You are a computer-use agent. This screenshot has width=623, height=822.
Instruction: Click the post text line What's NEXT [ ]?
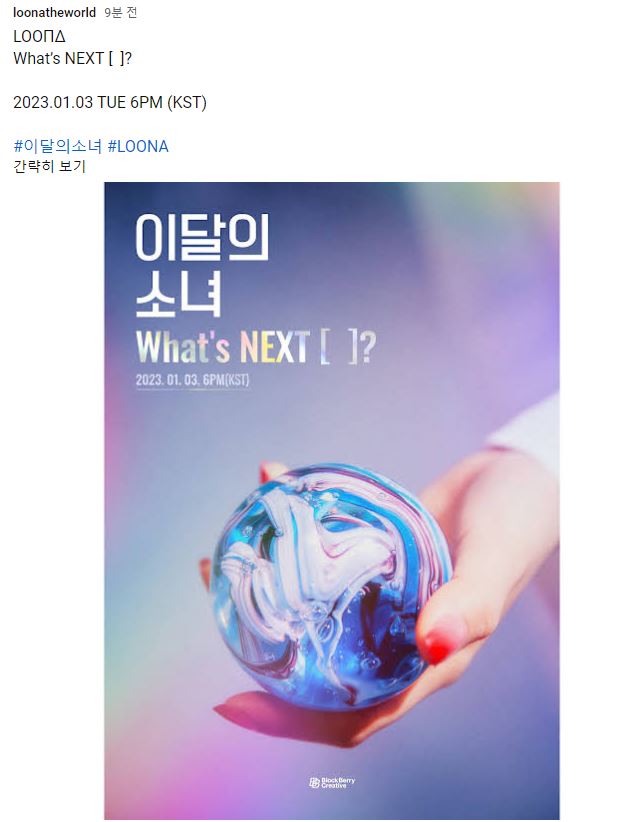tap(72, 58)
